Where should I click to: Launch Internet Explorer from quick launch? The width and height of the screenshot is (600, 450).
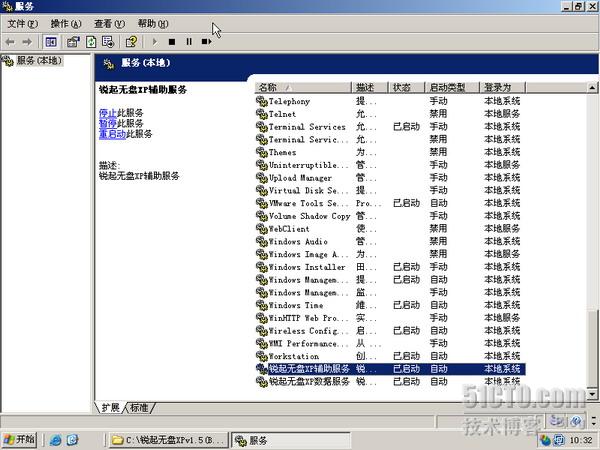tap(55, 440)
